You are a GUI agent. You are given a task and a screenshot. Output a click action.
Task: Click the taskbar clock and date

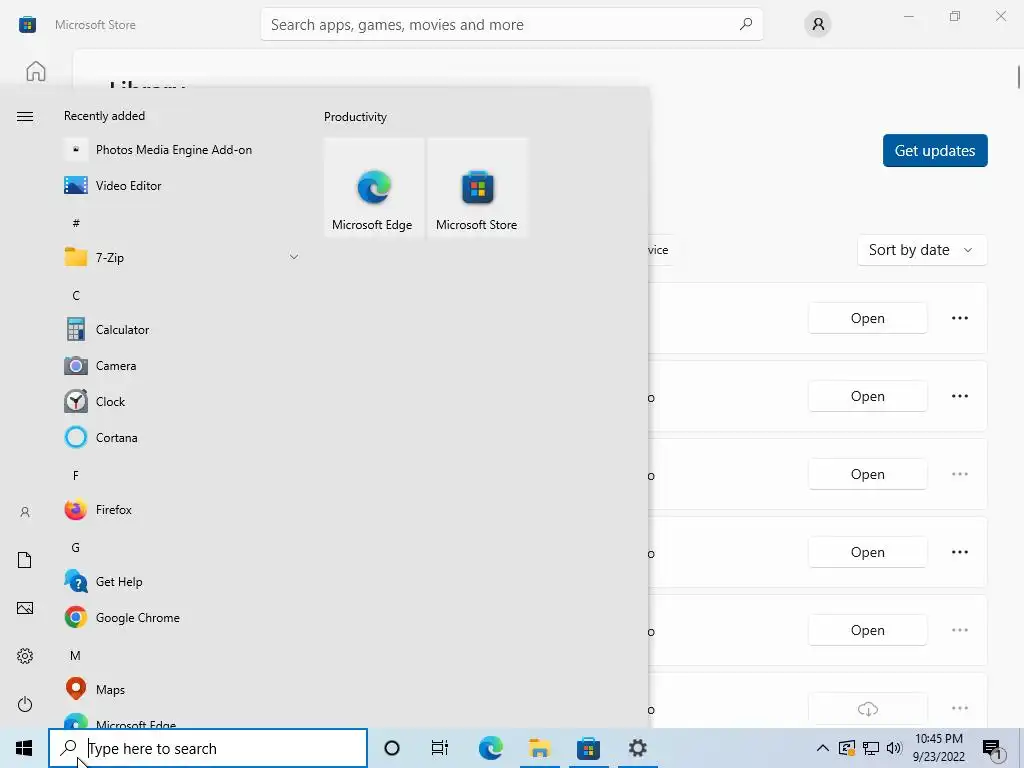coord(938,748)
